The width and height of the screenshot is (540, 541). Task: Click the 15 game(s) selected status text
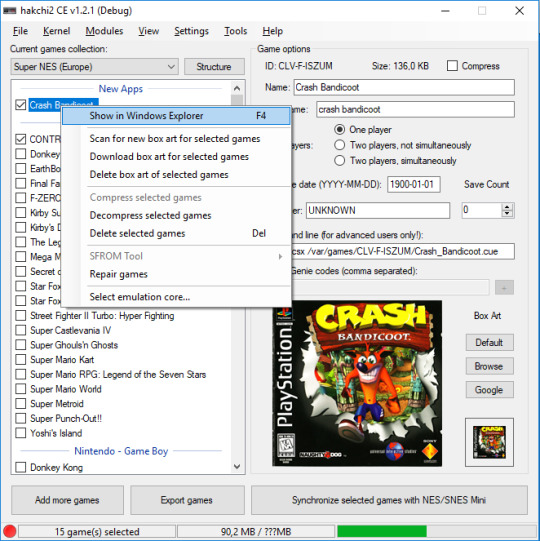point(97,532)
